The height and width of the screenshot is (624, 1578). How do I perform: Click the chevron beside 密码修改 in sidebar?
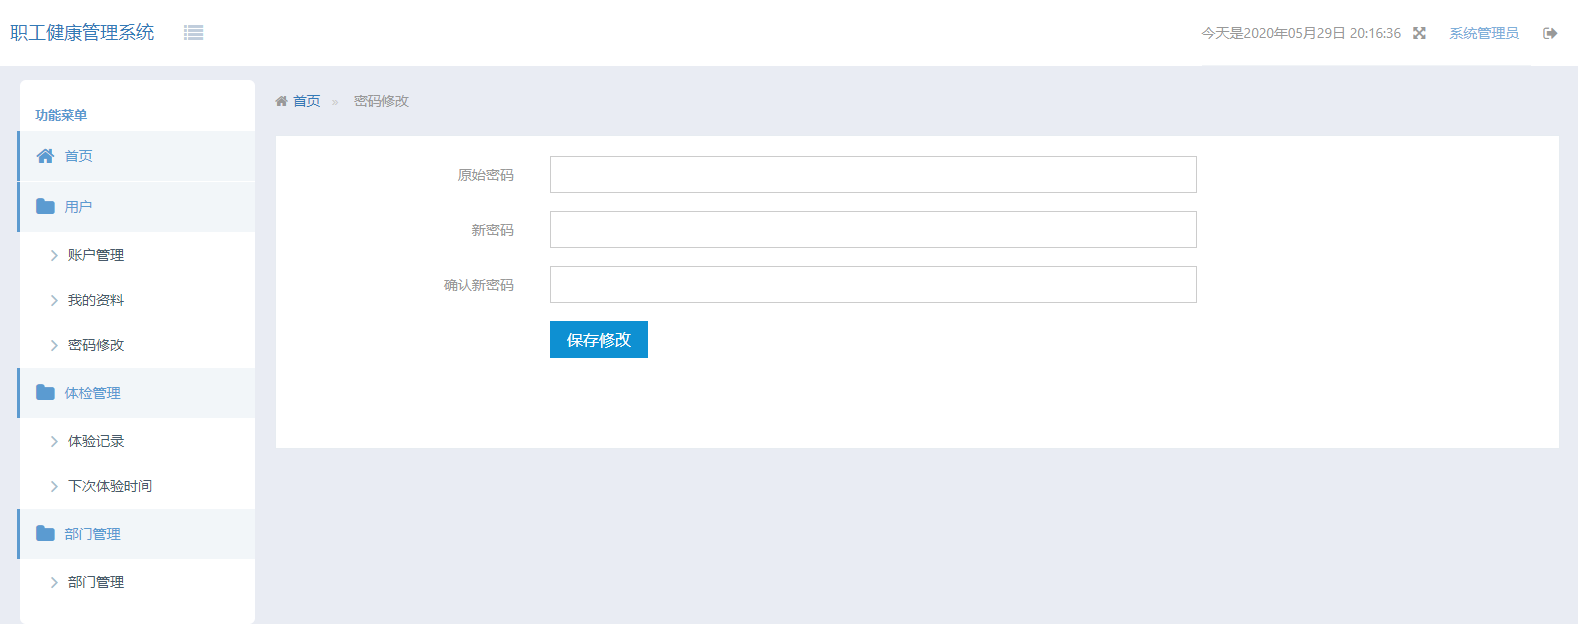(x=54, y=345)
